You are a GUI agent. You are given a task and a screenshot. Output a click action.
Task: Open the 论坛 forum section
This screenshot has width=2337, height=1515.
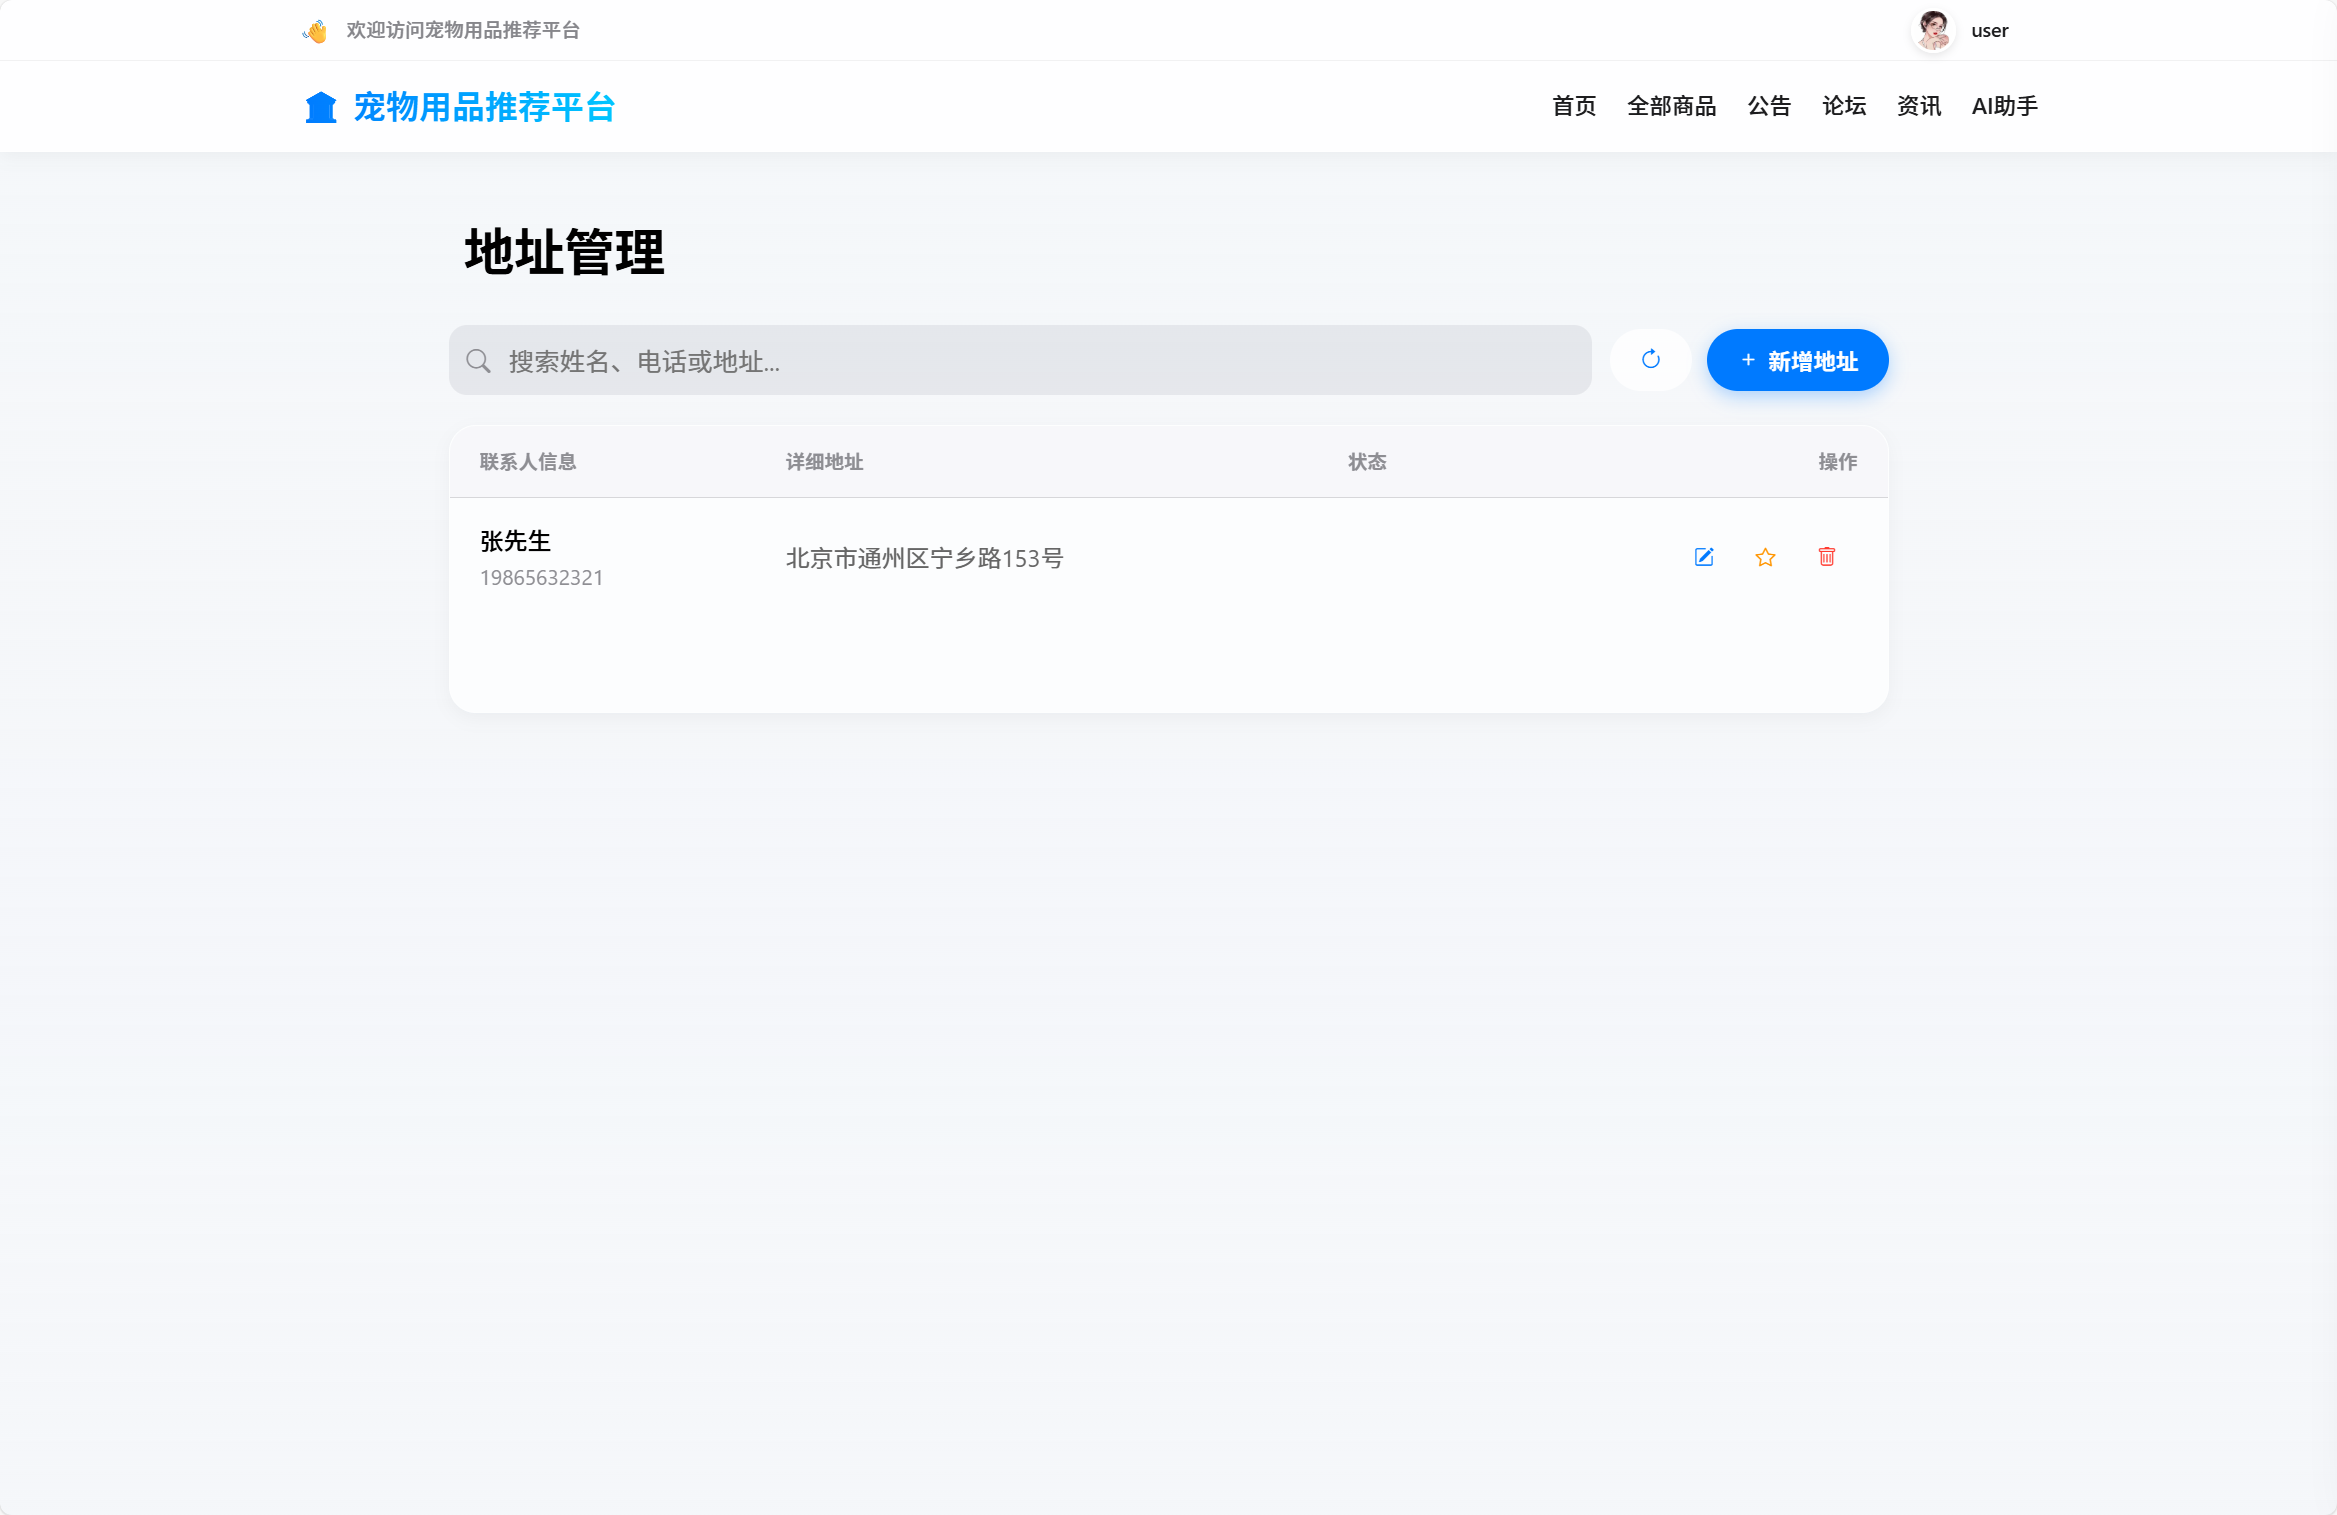pos(1843,106)
